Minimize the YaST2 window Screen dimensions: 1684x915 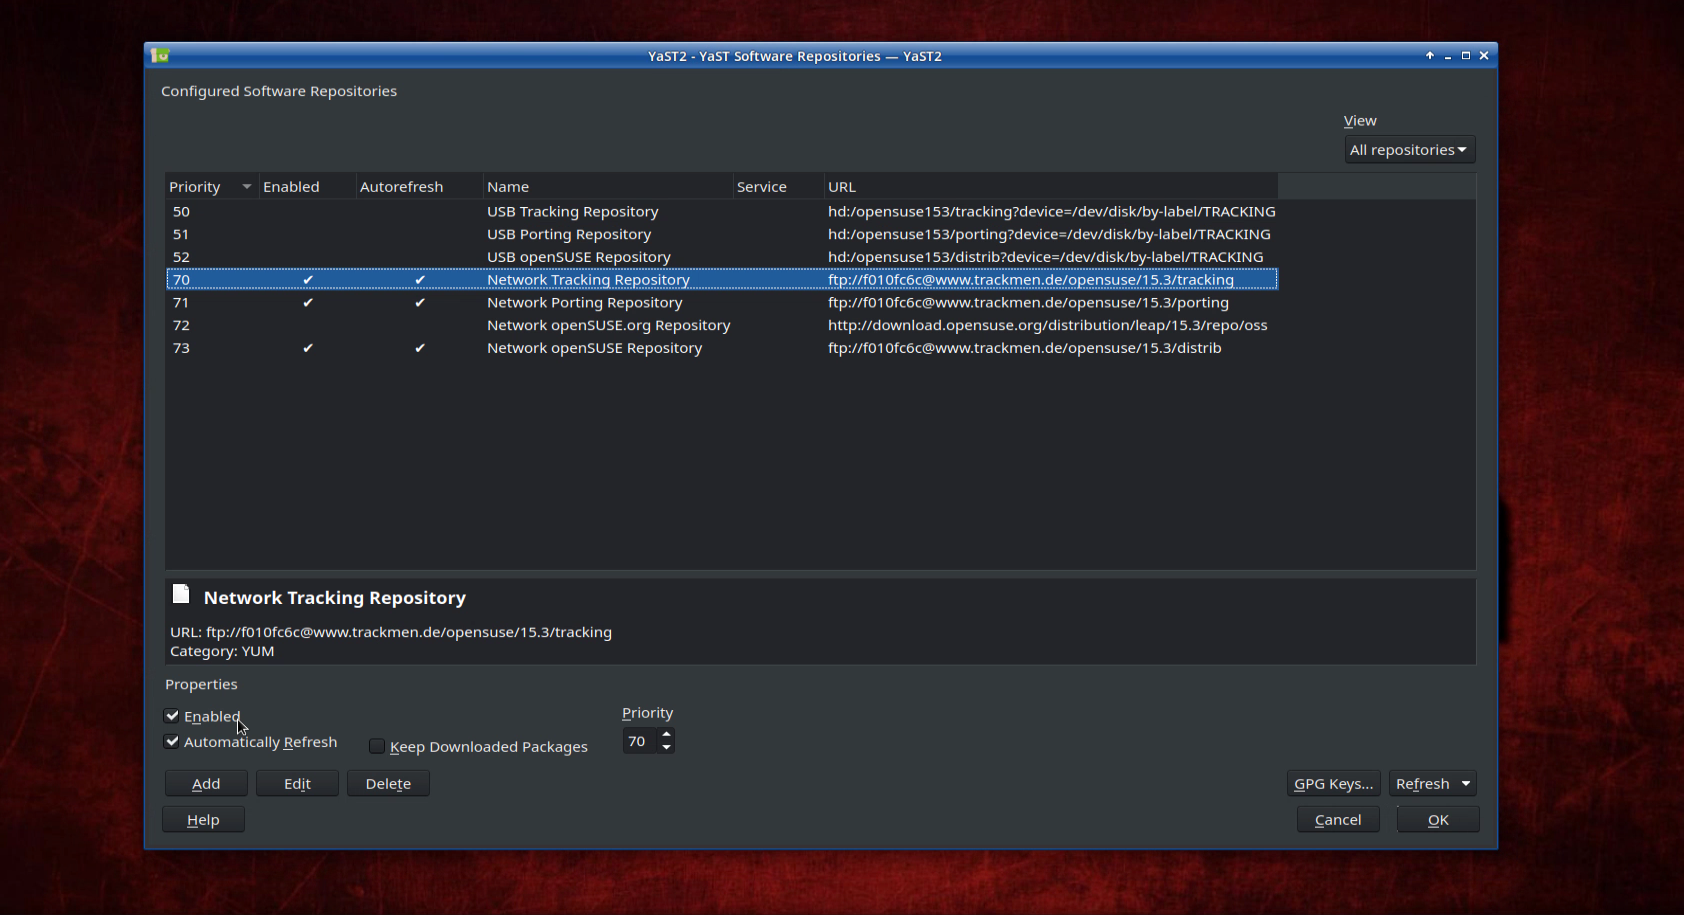coord(1447,56)
